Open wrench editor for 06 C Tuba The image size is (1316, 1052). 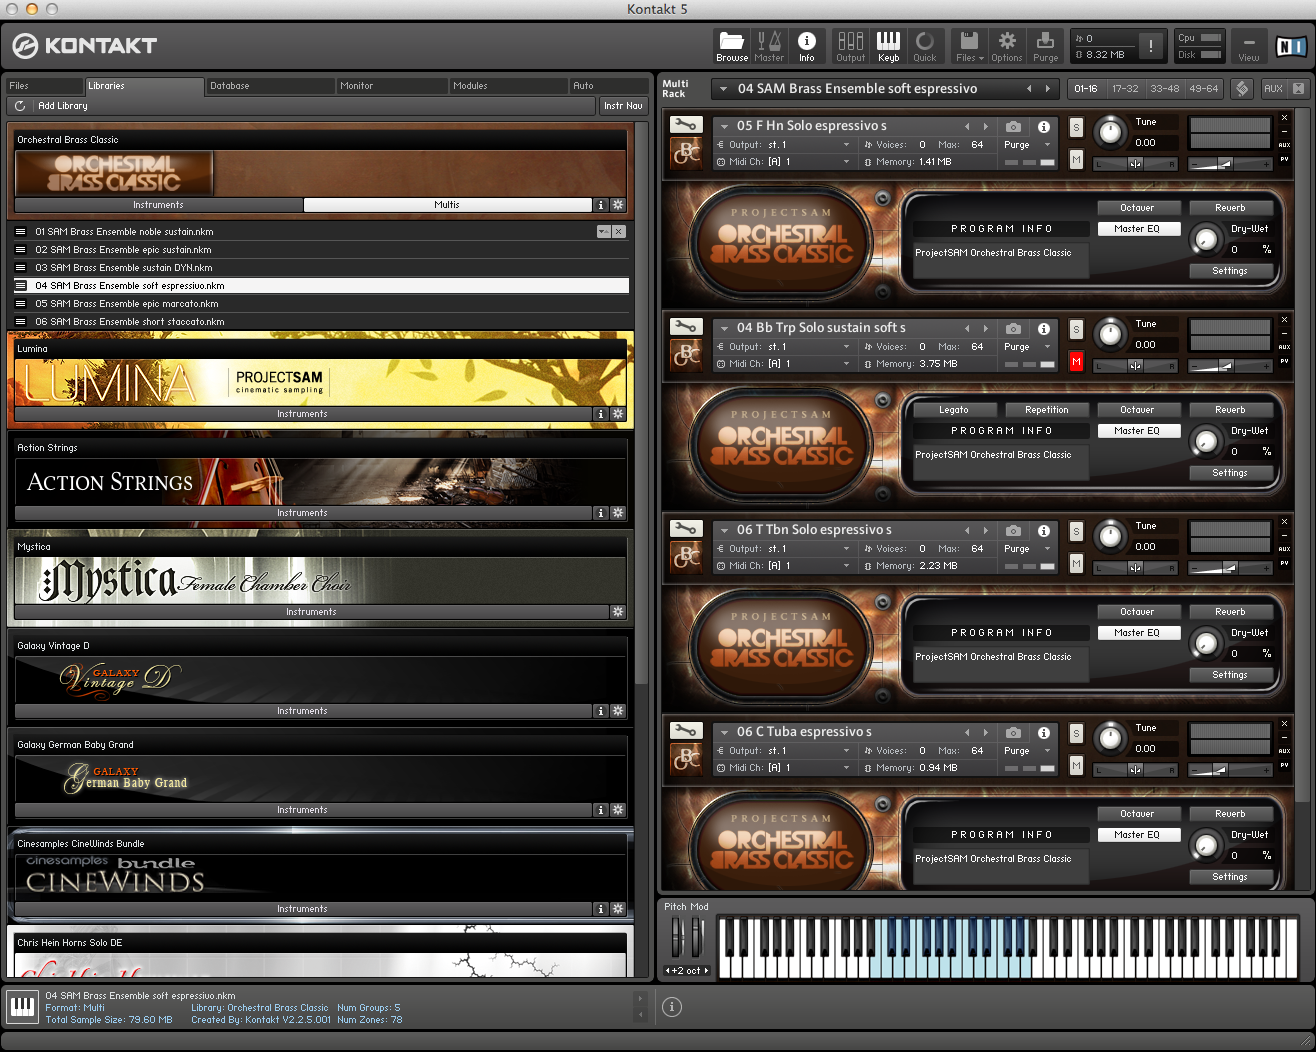click(x=686, y=731)
